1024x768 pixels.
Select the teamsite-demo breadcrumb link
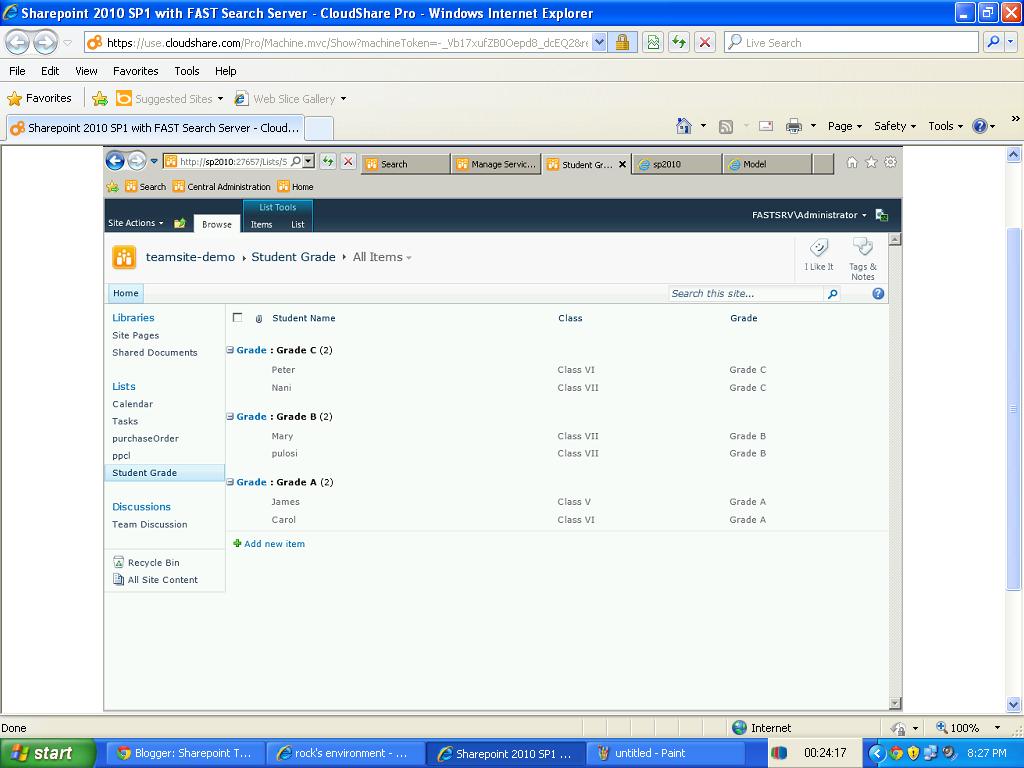coord(190,257)
